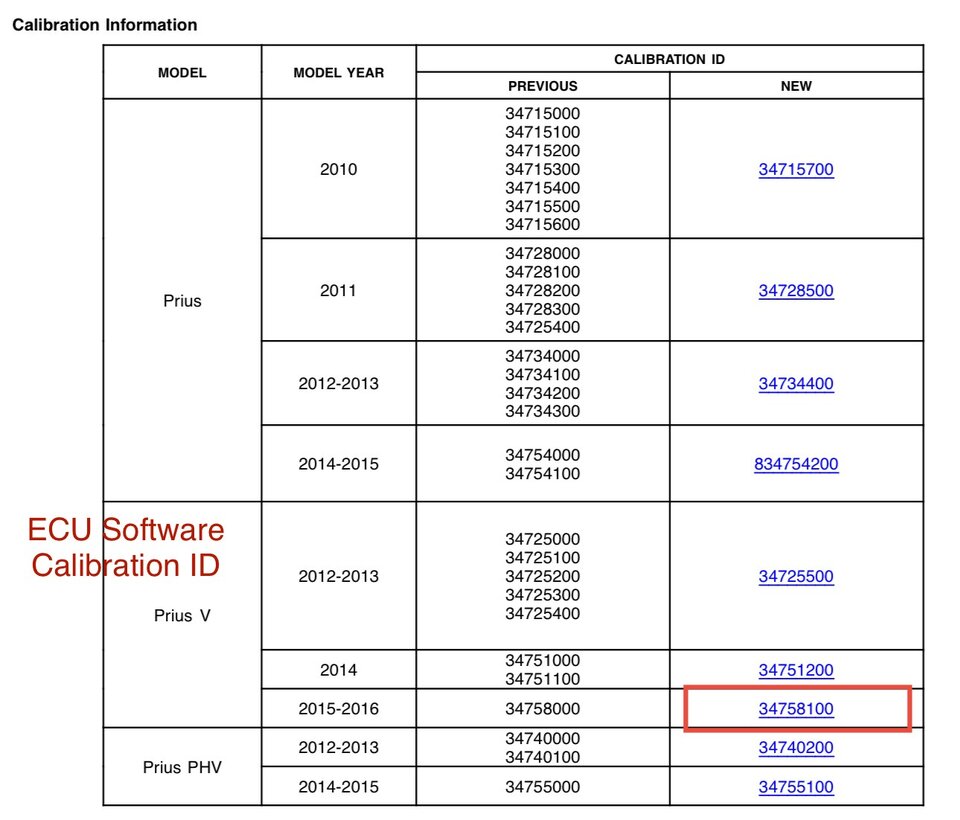This screenshot has height=820, width=960.
Task: Select the 2010 model year cell
Action: [339, 169]
